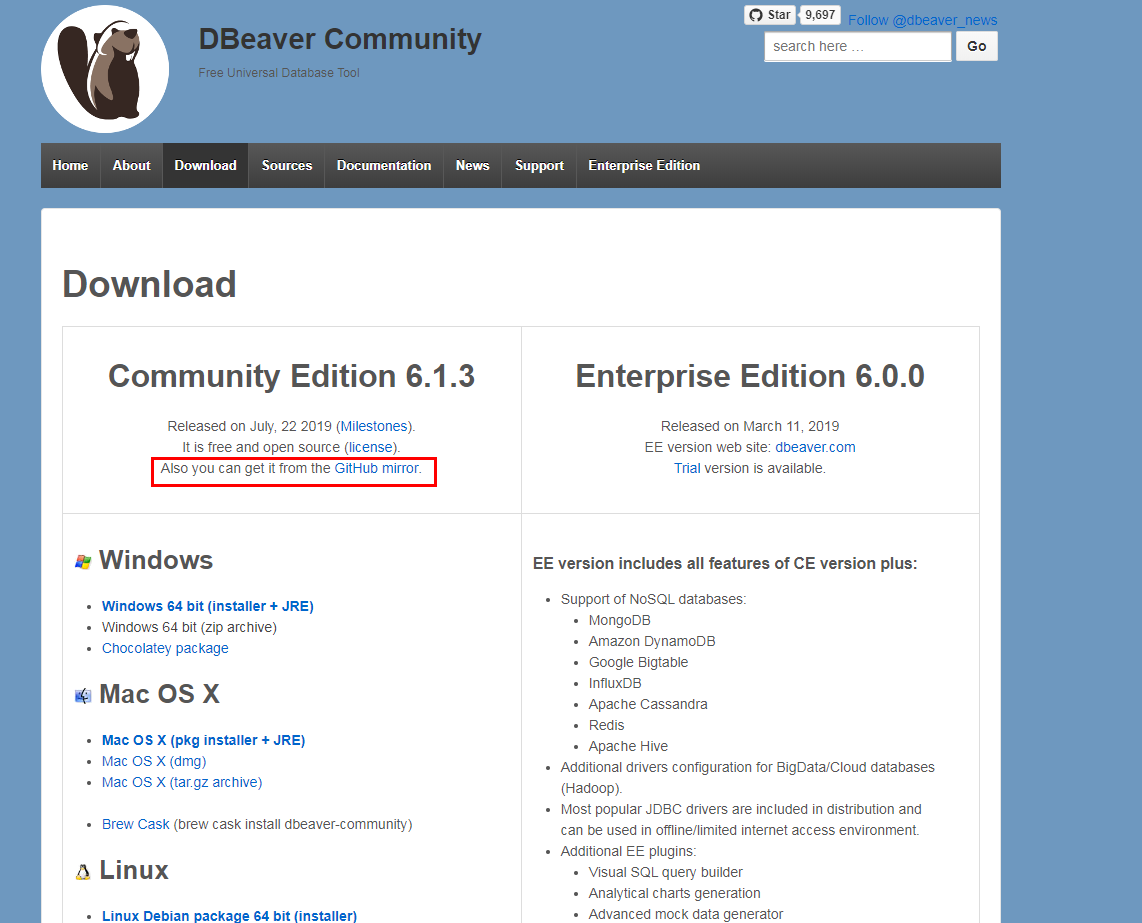
Task: Focus the 'search here' input field
Action: point(857,47)
